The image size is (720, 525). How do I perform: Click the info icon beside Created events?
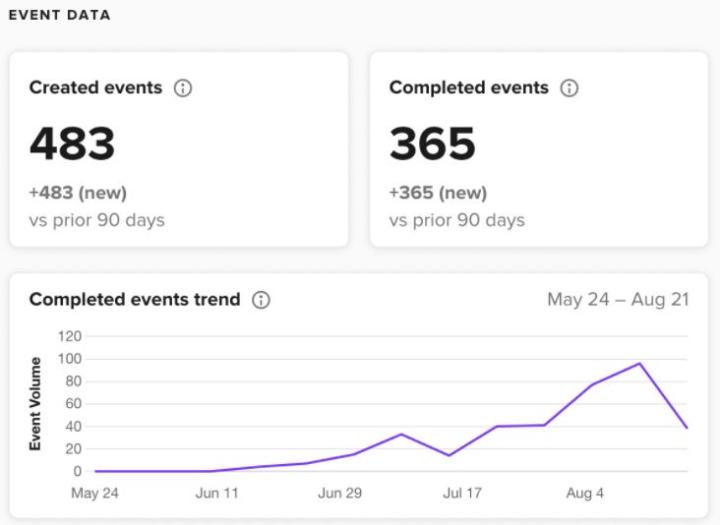[183, 88]
